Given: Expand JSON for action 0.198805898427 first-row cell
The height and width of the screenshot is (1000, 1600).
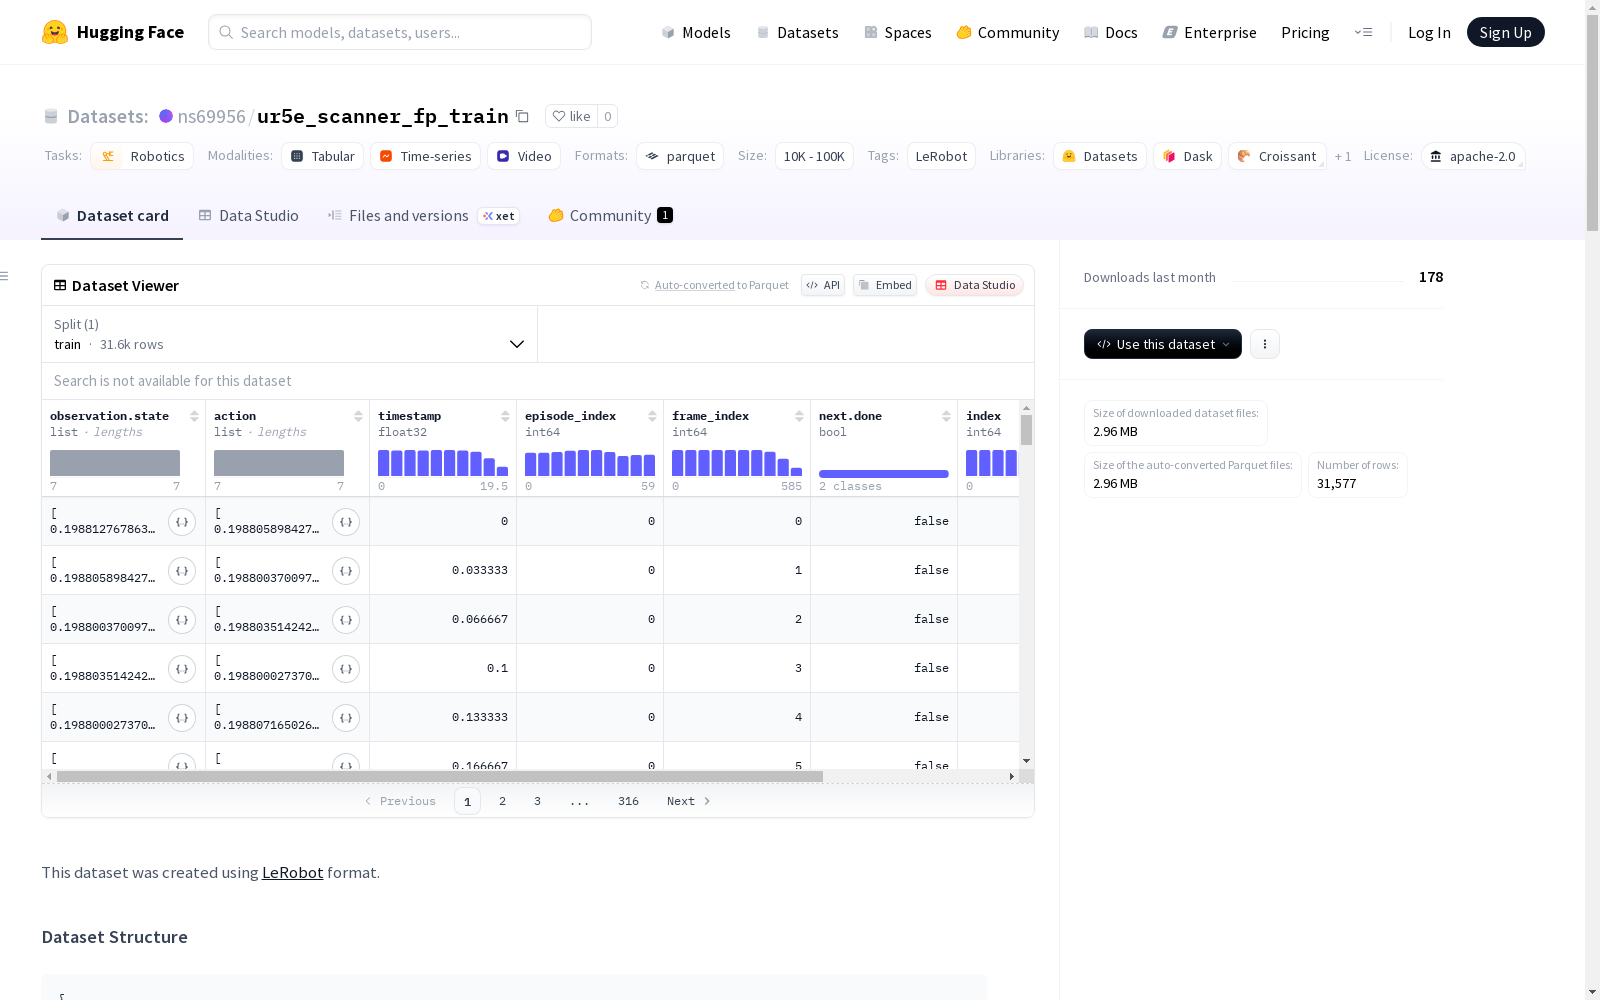Looking at the screenshot, I should pyautogui.click(x=346, y=522).
